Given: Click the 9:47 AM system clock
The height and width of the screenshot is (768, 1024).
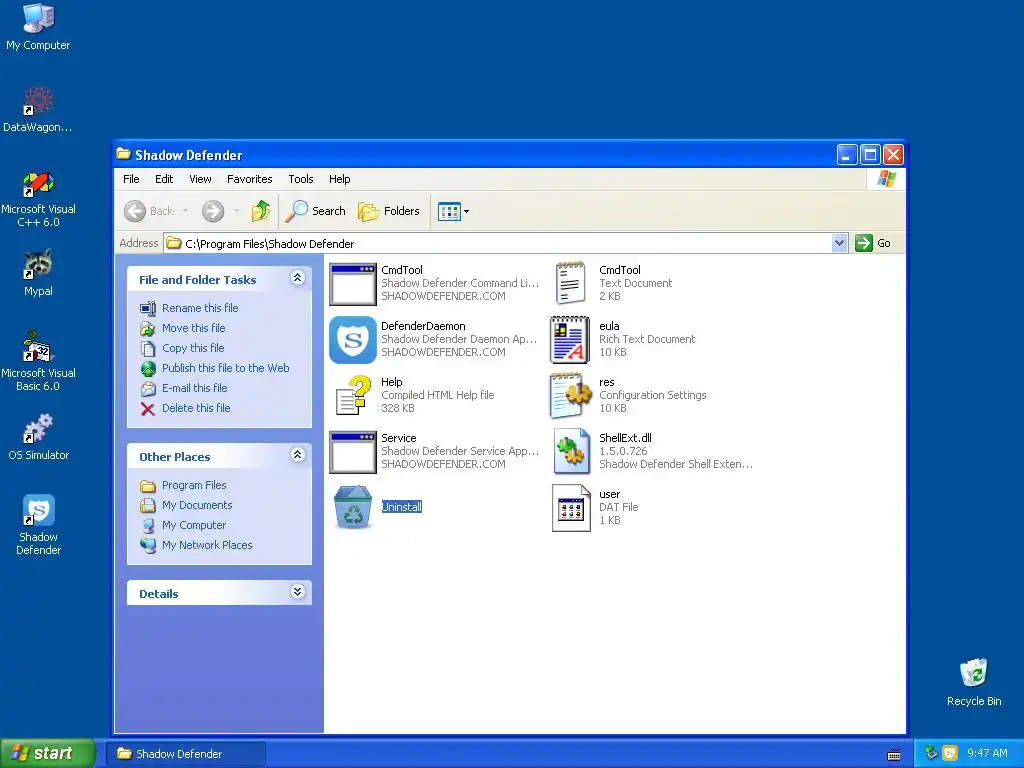Looking at the screenshot, I should point(987,754).
